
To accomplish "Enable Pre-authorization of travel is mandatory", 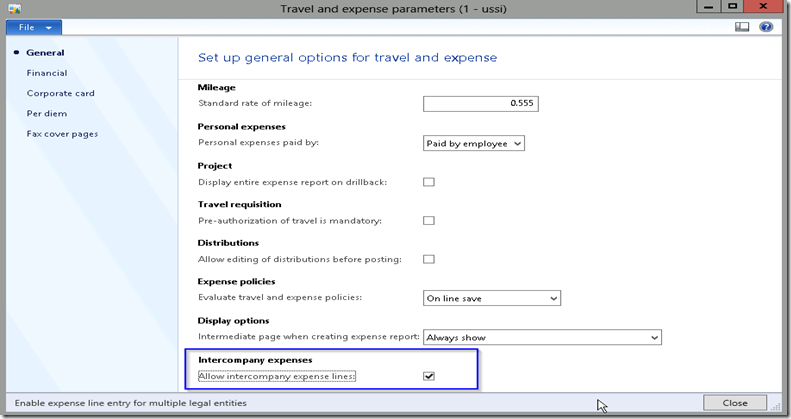I will tap(429, 220).
